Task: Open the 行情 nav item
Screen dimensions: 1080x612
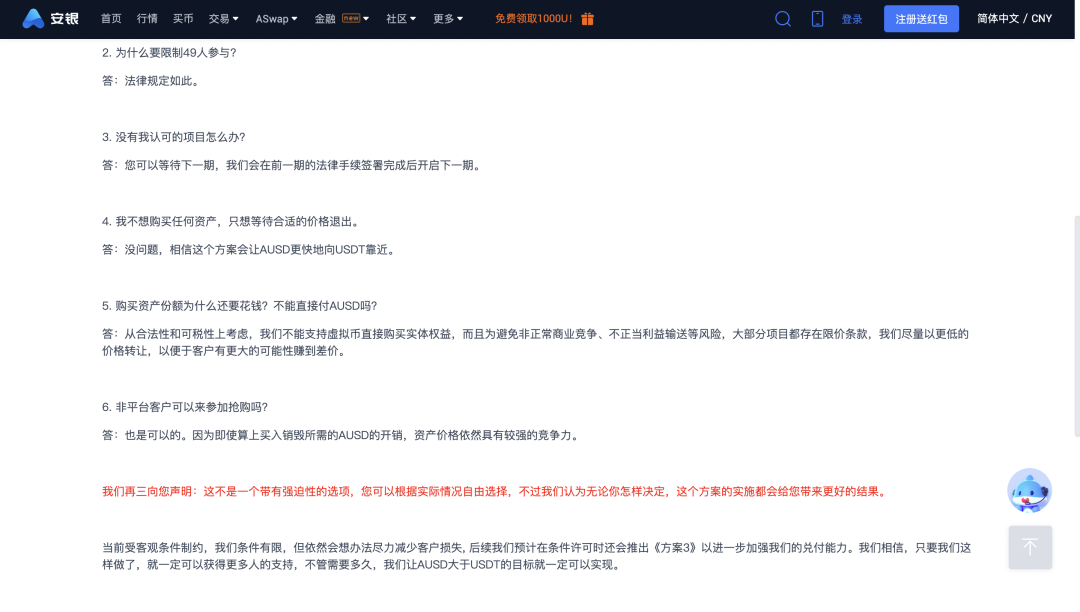Action: 147,19
